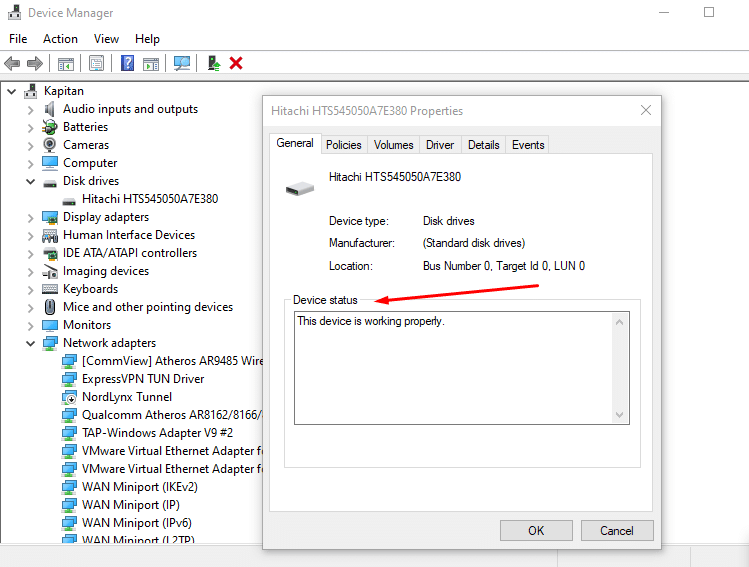The width and height of the screenshot is (749, 567).
Task: Click Scan for hardware changes icon
Action: pos(182,63)
